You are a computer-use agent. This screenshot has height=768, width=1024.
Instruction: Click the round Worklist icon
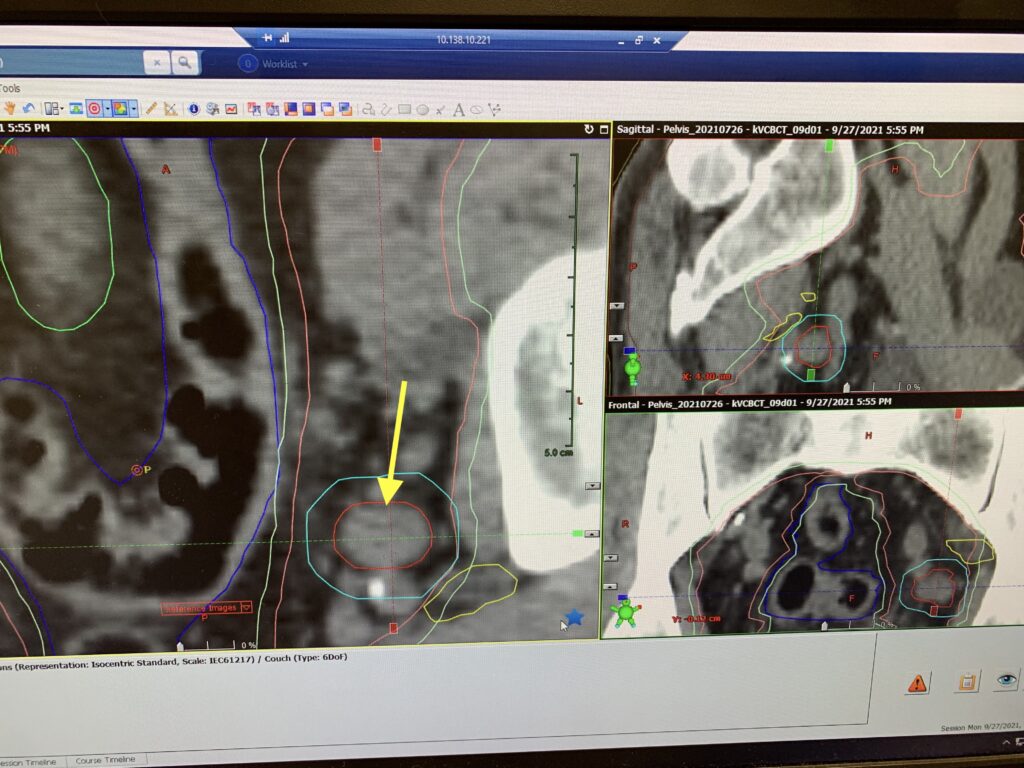248,63
